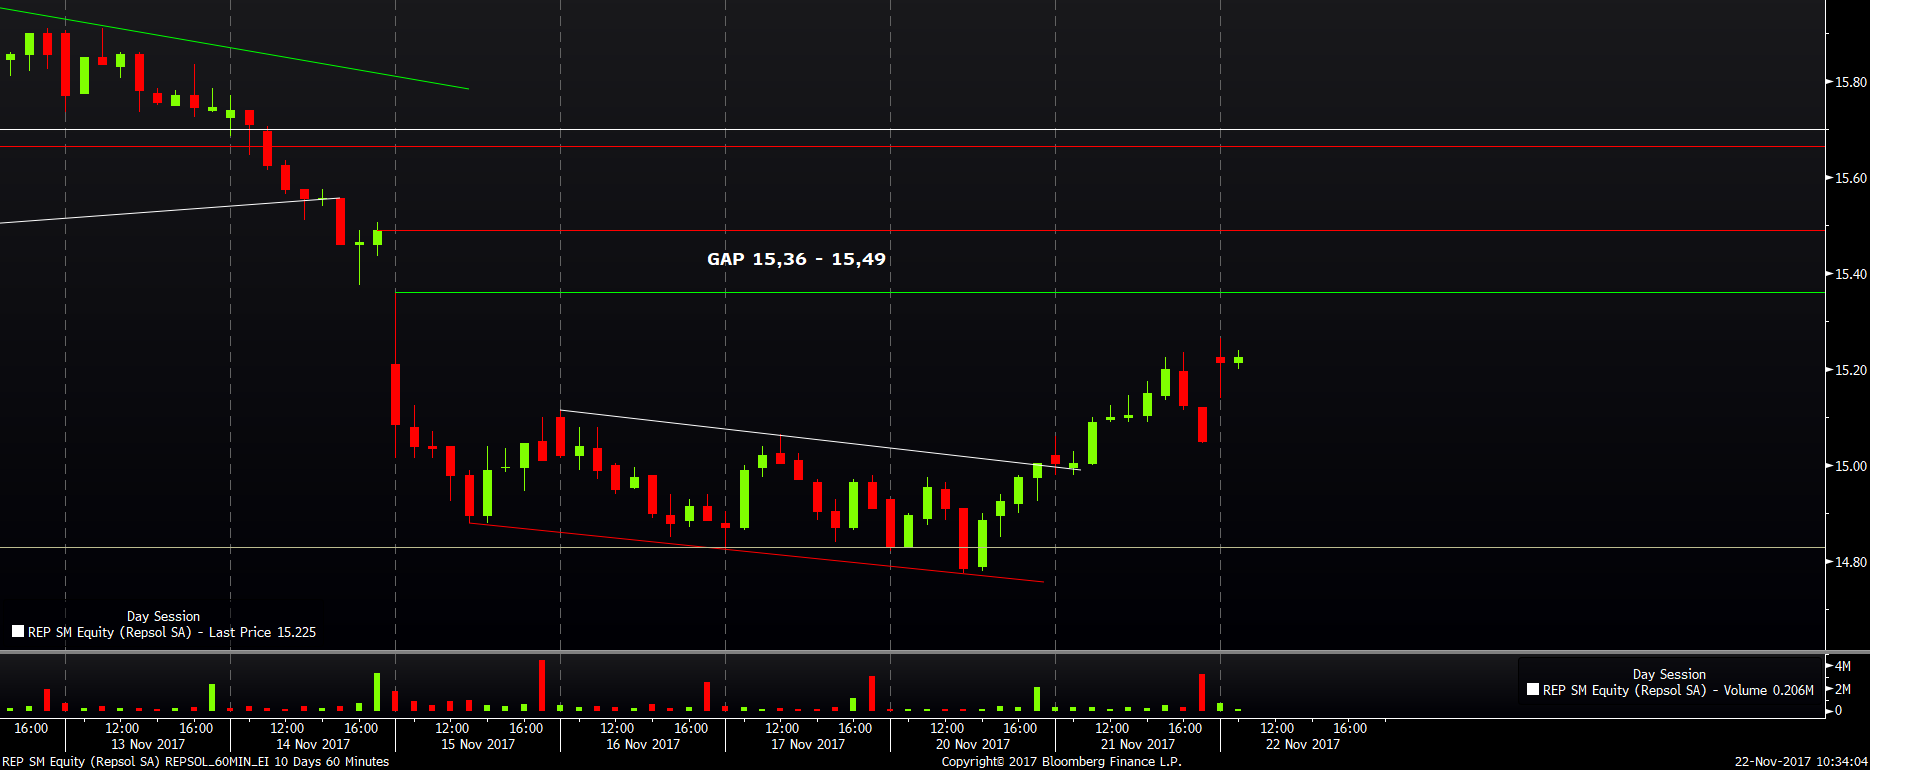Click the '13 Nov 2017' date label
Screen dimensions: 1916x770
pyautogui.click(x=148, y=744)
